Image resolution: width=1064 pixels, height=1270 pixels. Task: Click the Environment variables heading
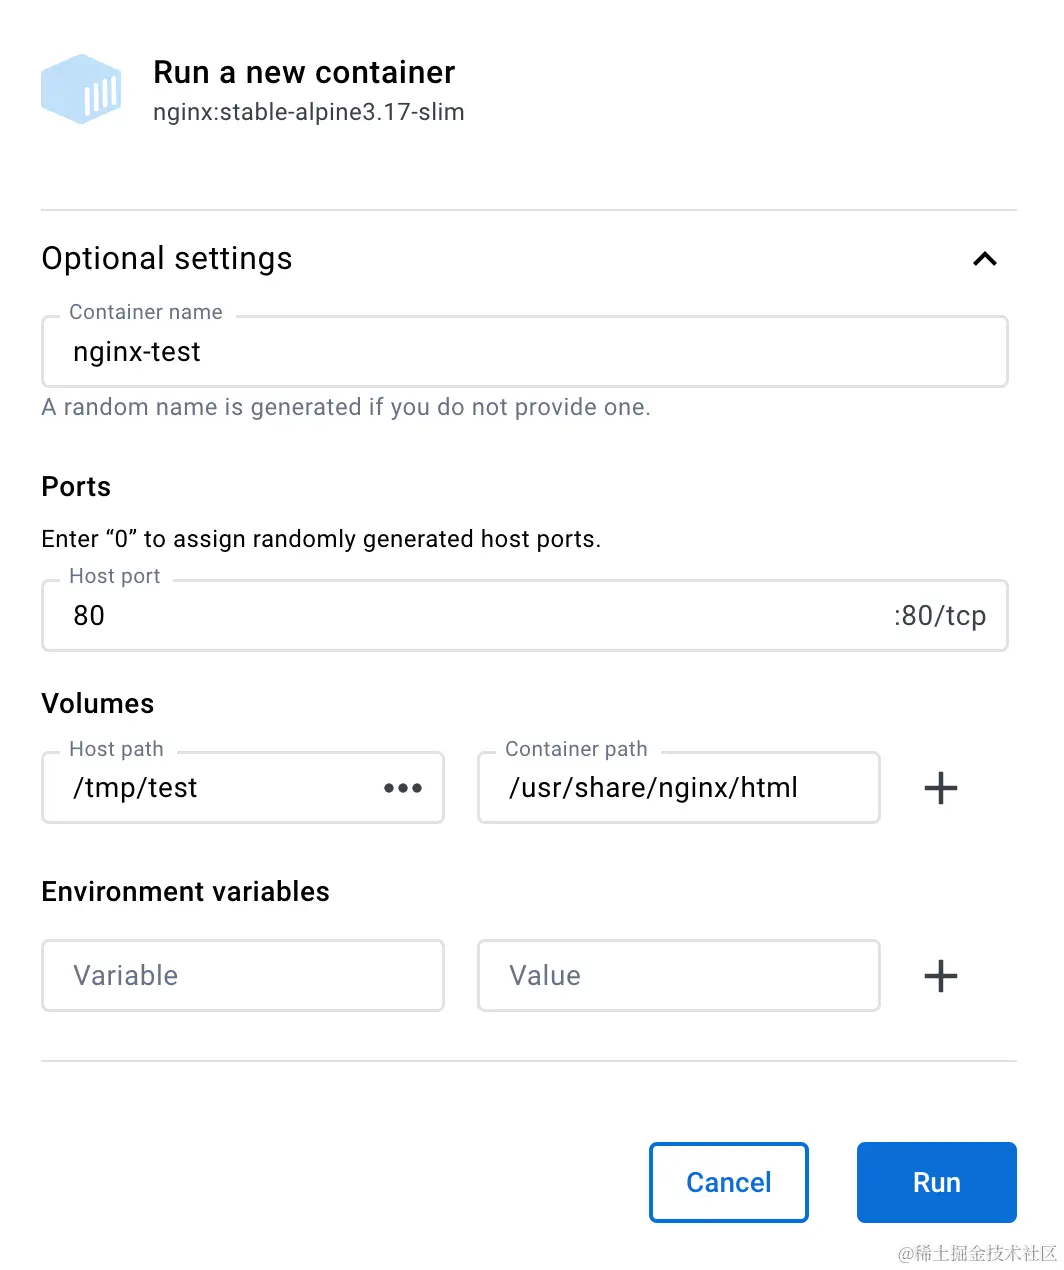tap(186, 892)
